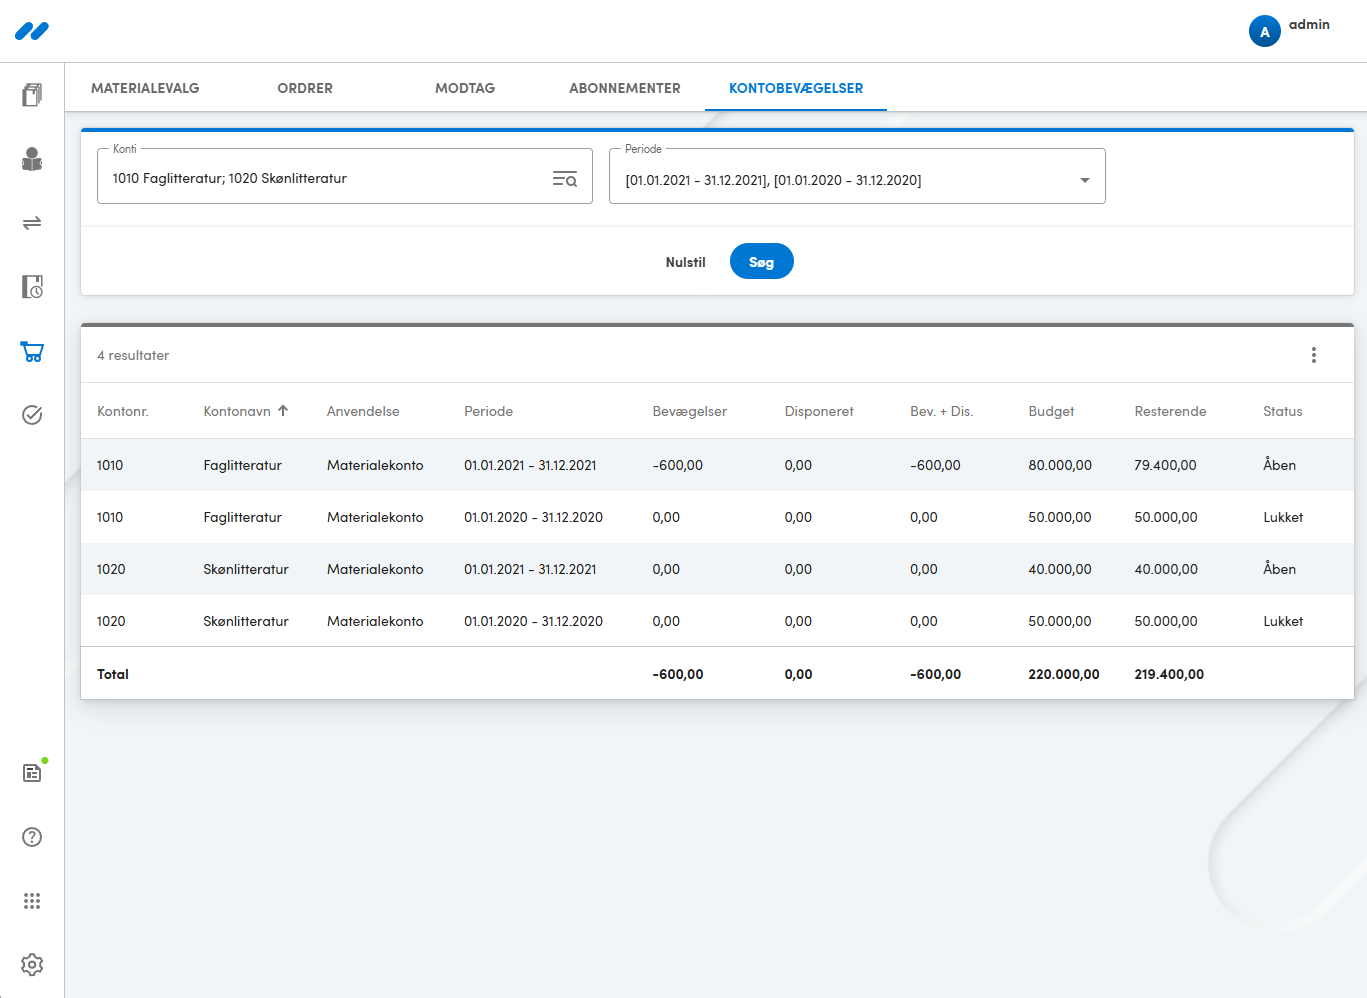Image resolution: width=1367 pixels, height=998 pixels.
Task: Click Lukket status for Faglitteratur 2020
Action: click(x=1283, y=517)
